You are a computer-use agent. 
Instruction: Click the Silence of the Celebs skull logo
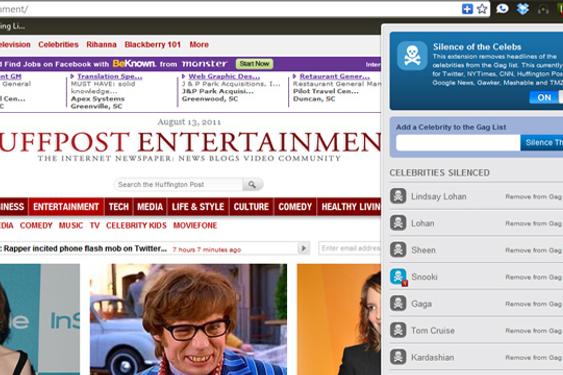412,56
